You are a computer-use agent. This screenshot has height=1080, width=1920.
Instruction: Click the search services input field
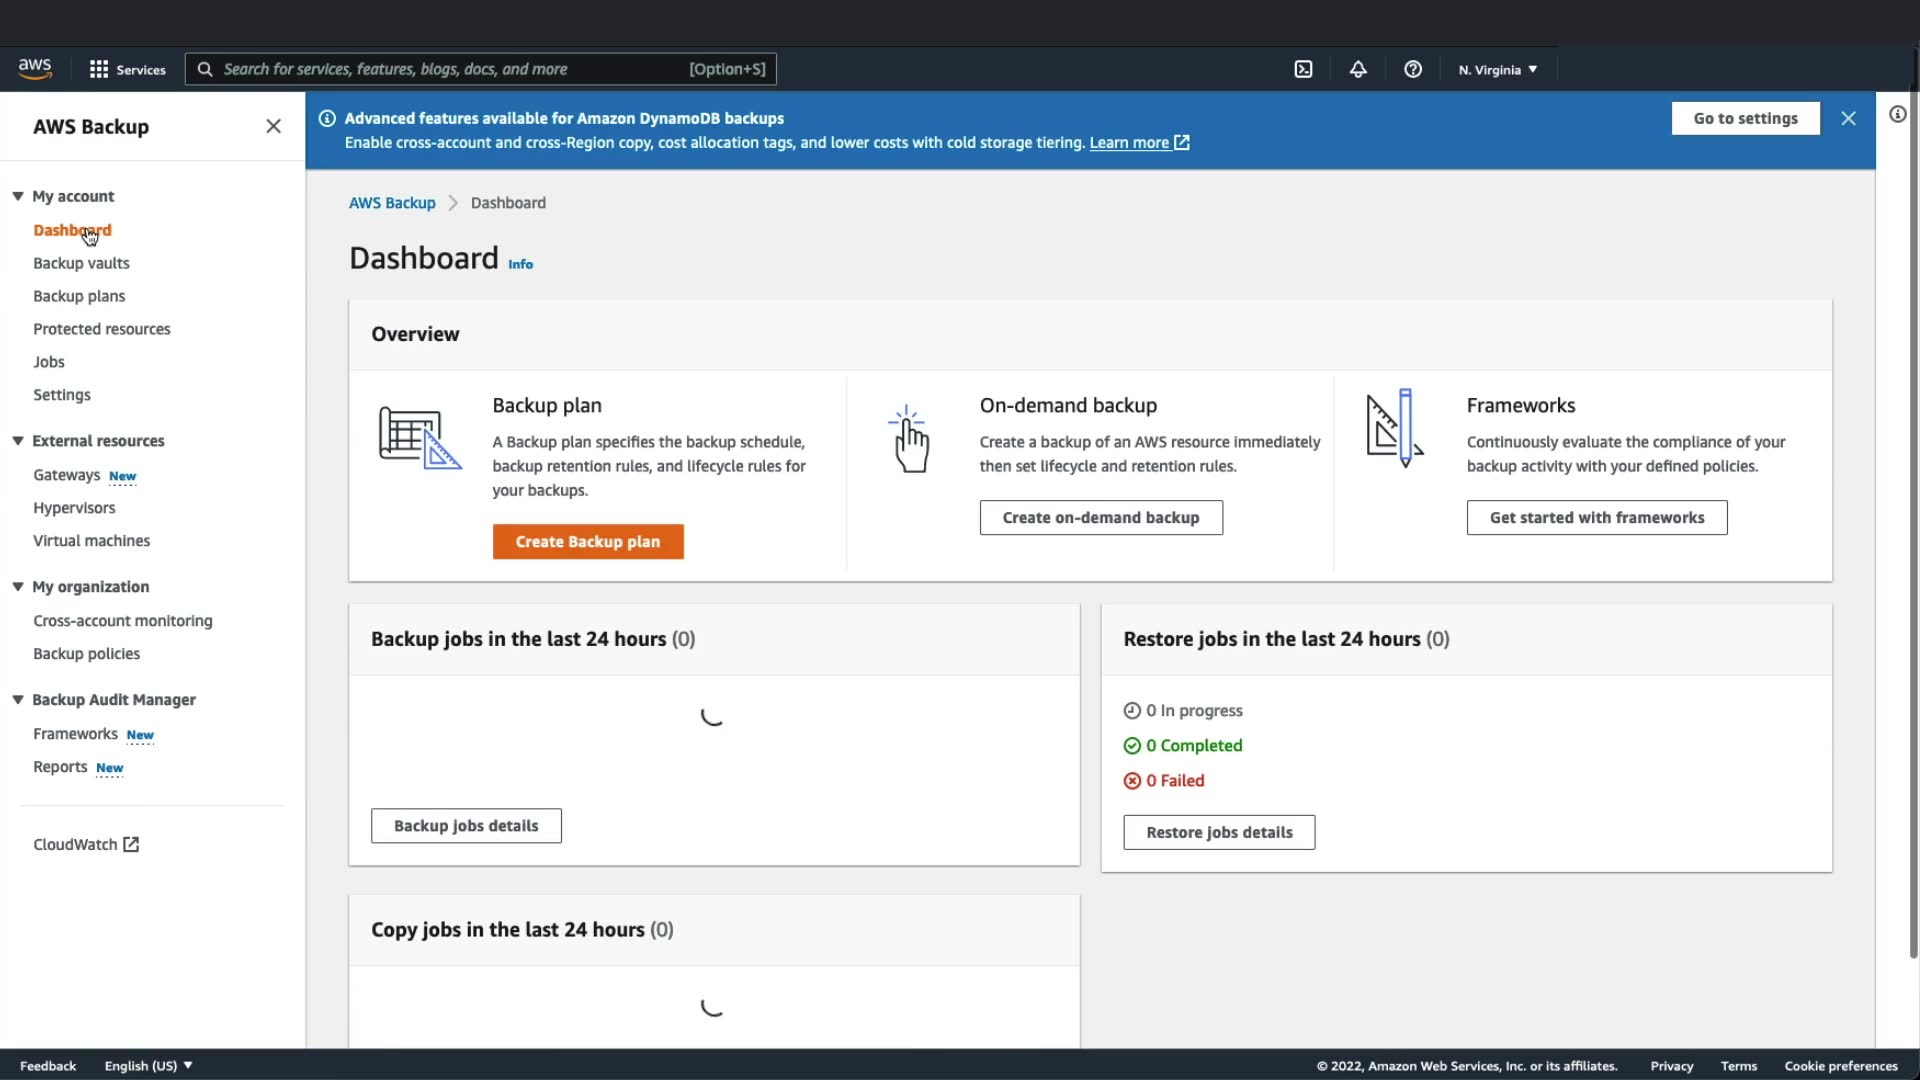pos(450,69)
